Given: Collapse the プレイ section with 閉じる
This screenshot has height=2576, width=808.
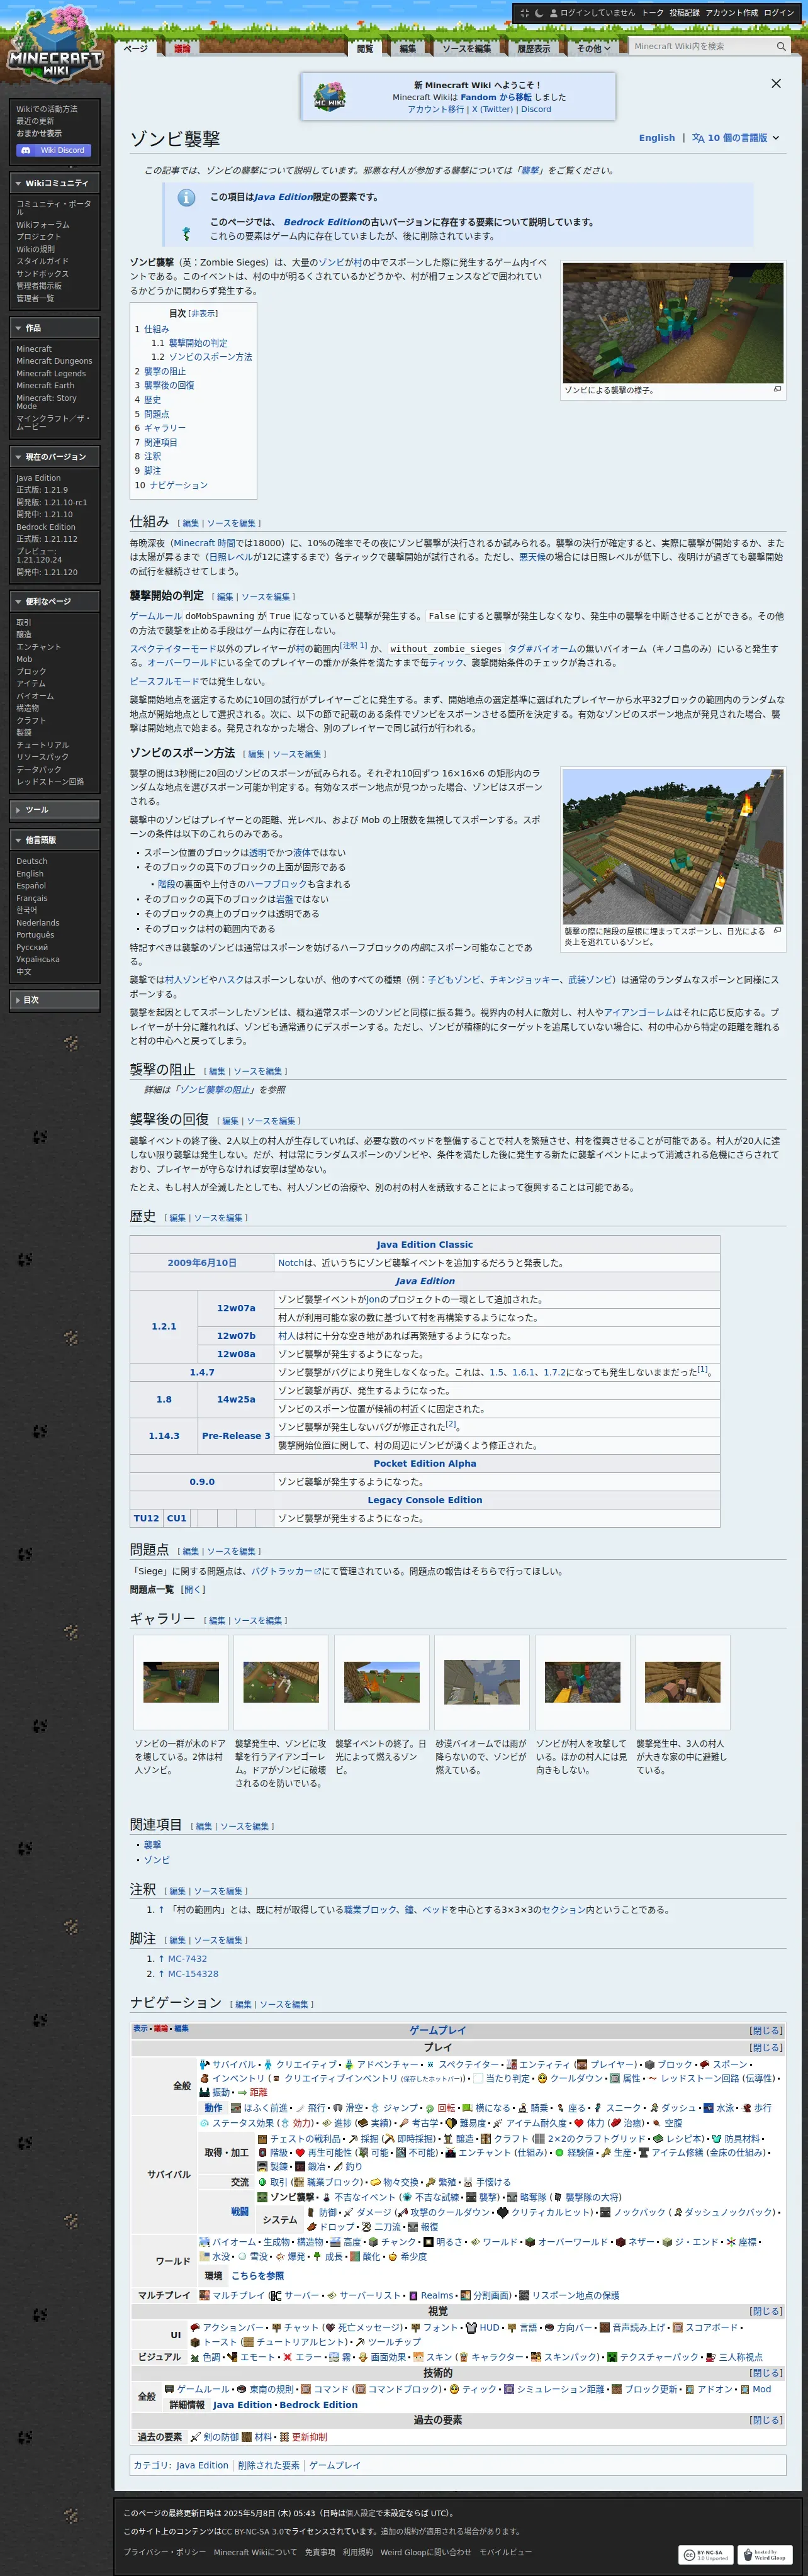Looking at the screenshot, I should pos(766,2047).
